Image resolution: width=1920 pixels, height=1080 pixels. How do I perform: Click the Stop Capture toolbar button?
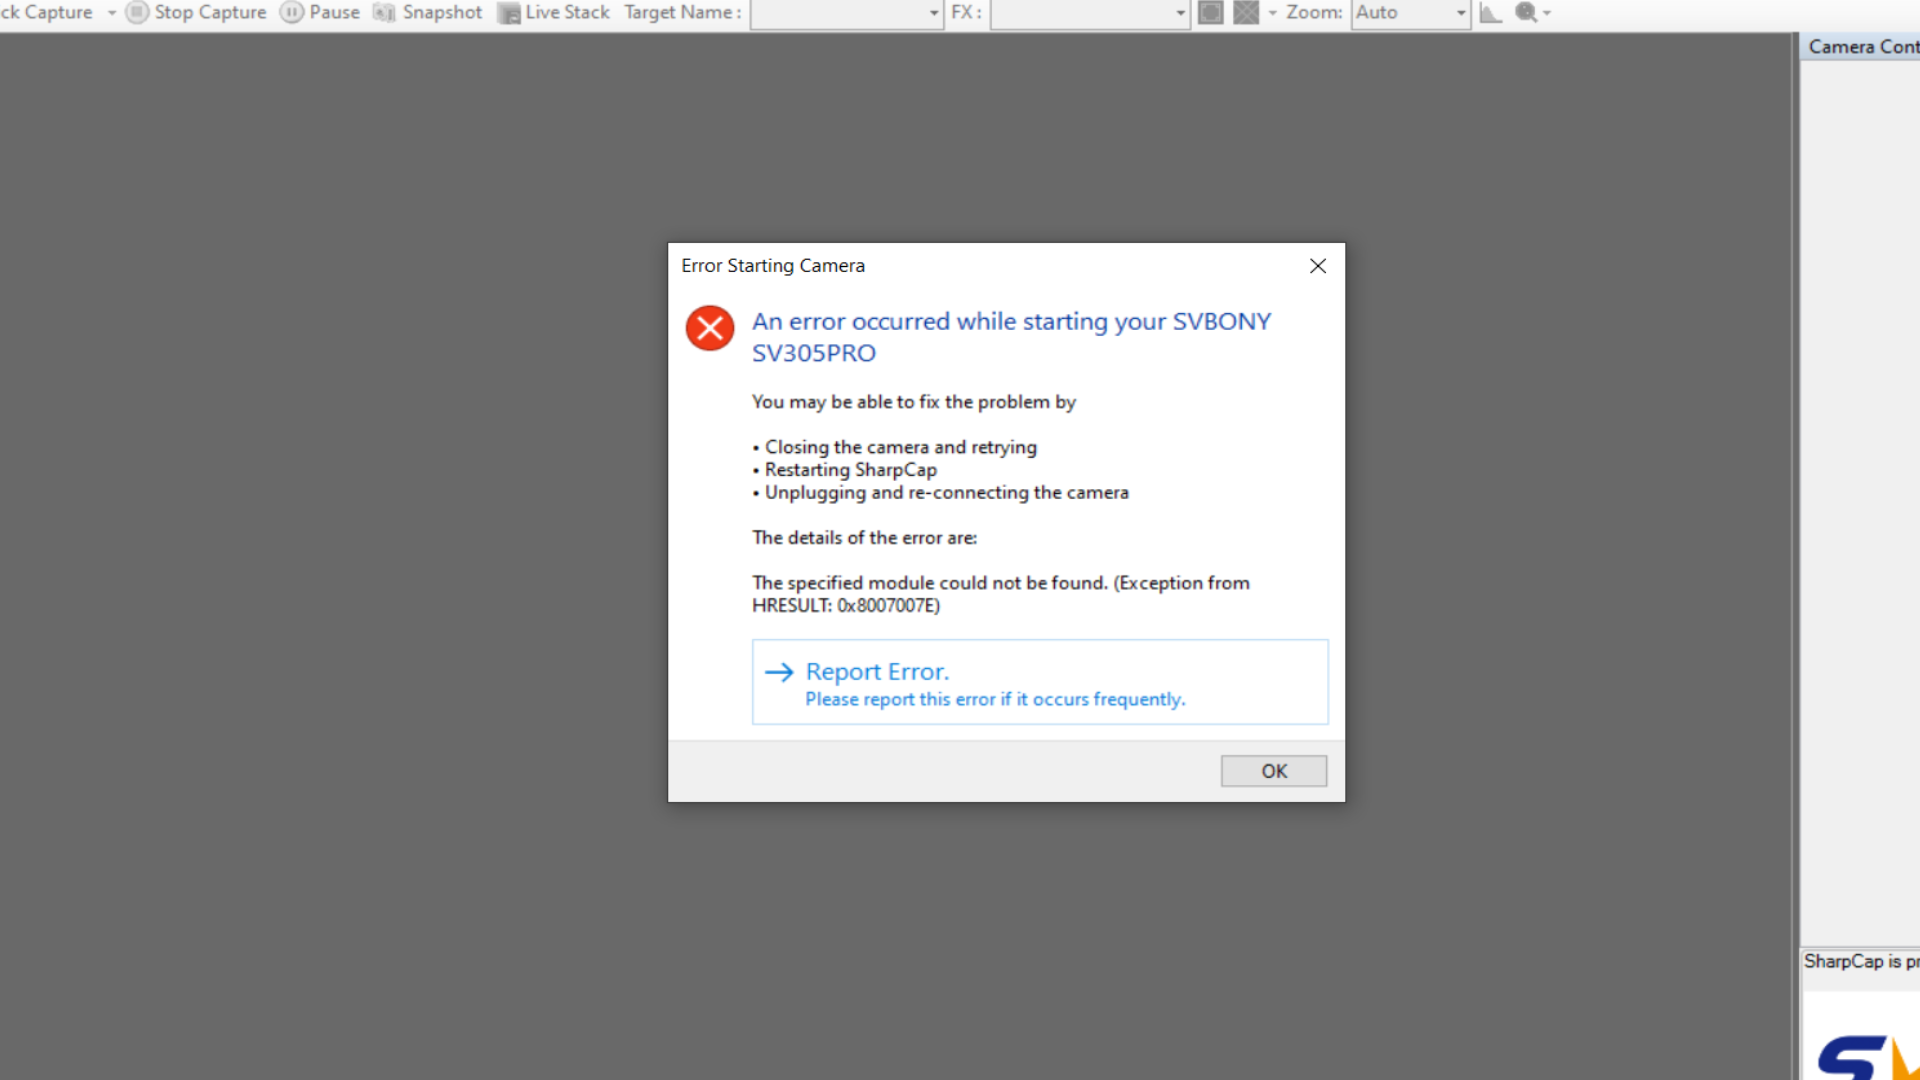tap(196, 12)
